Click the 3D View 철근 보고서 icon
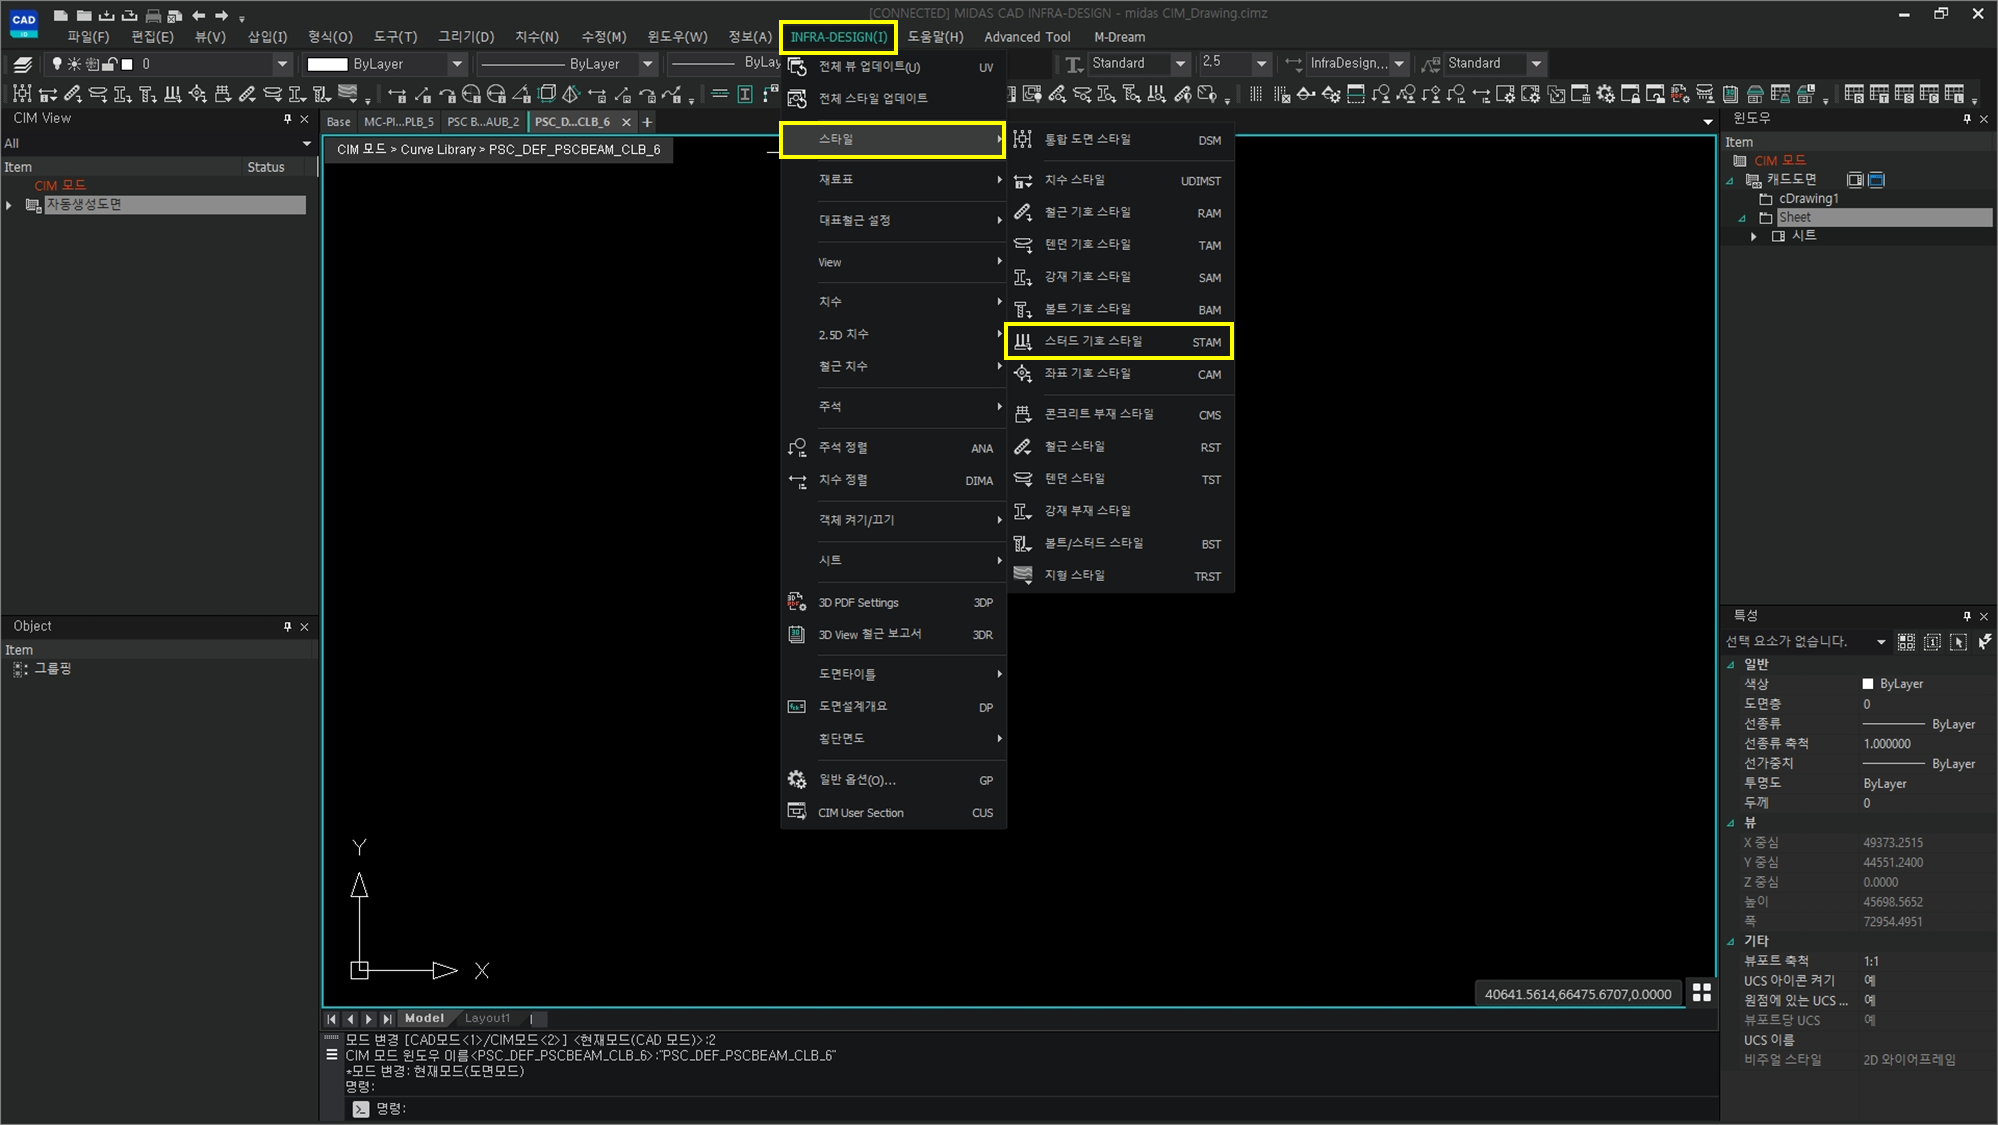1998x1125 pixels. (x=797, y=634)
